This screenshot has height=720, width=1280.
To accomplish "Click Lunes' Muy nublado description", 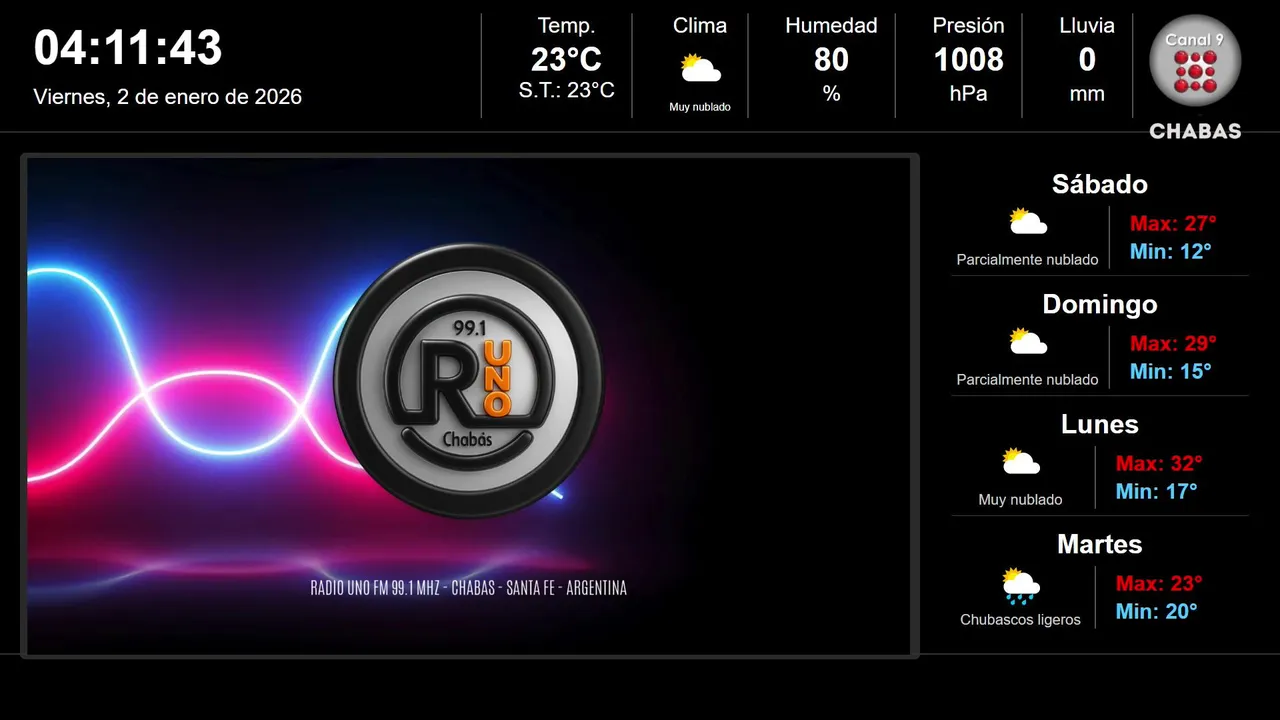I will (x=1020, y=500).
